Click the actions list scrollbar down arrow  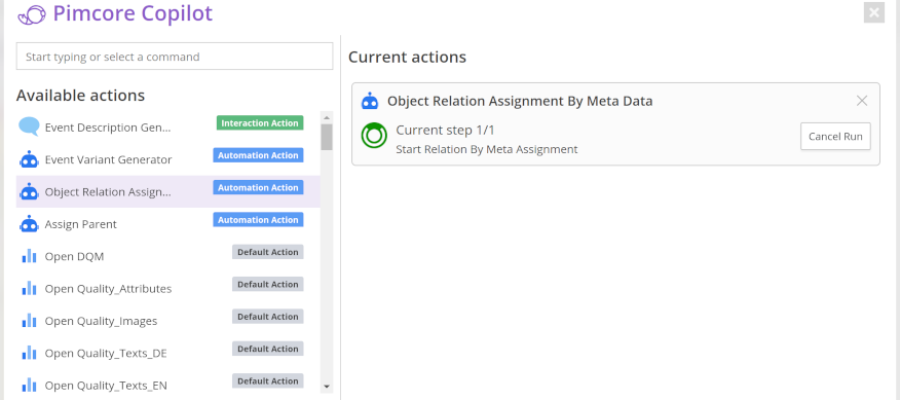click(327, 387)
